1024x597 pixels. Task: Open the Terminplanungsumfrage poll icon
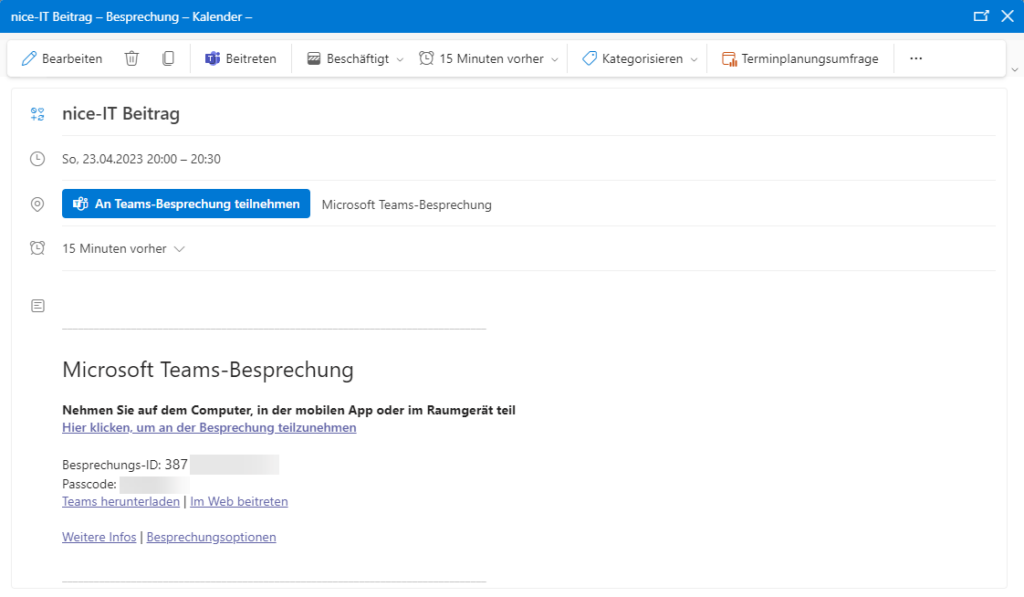[729, 59]
